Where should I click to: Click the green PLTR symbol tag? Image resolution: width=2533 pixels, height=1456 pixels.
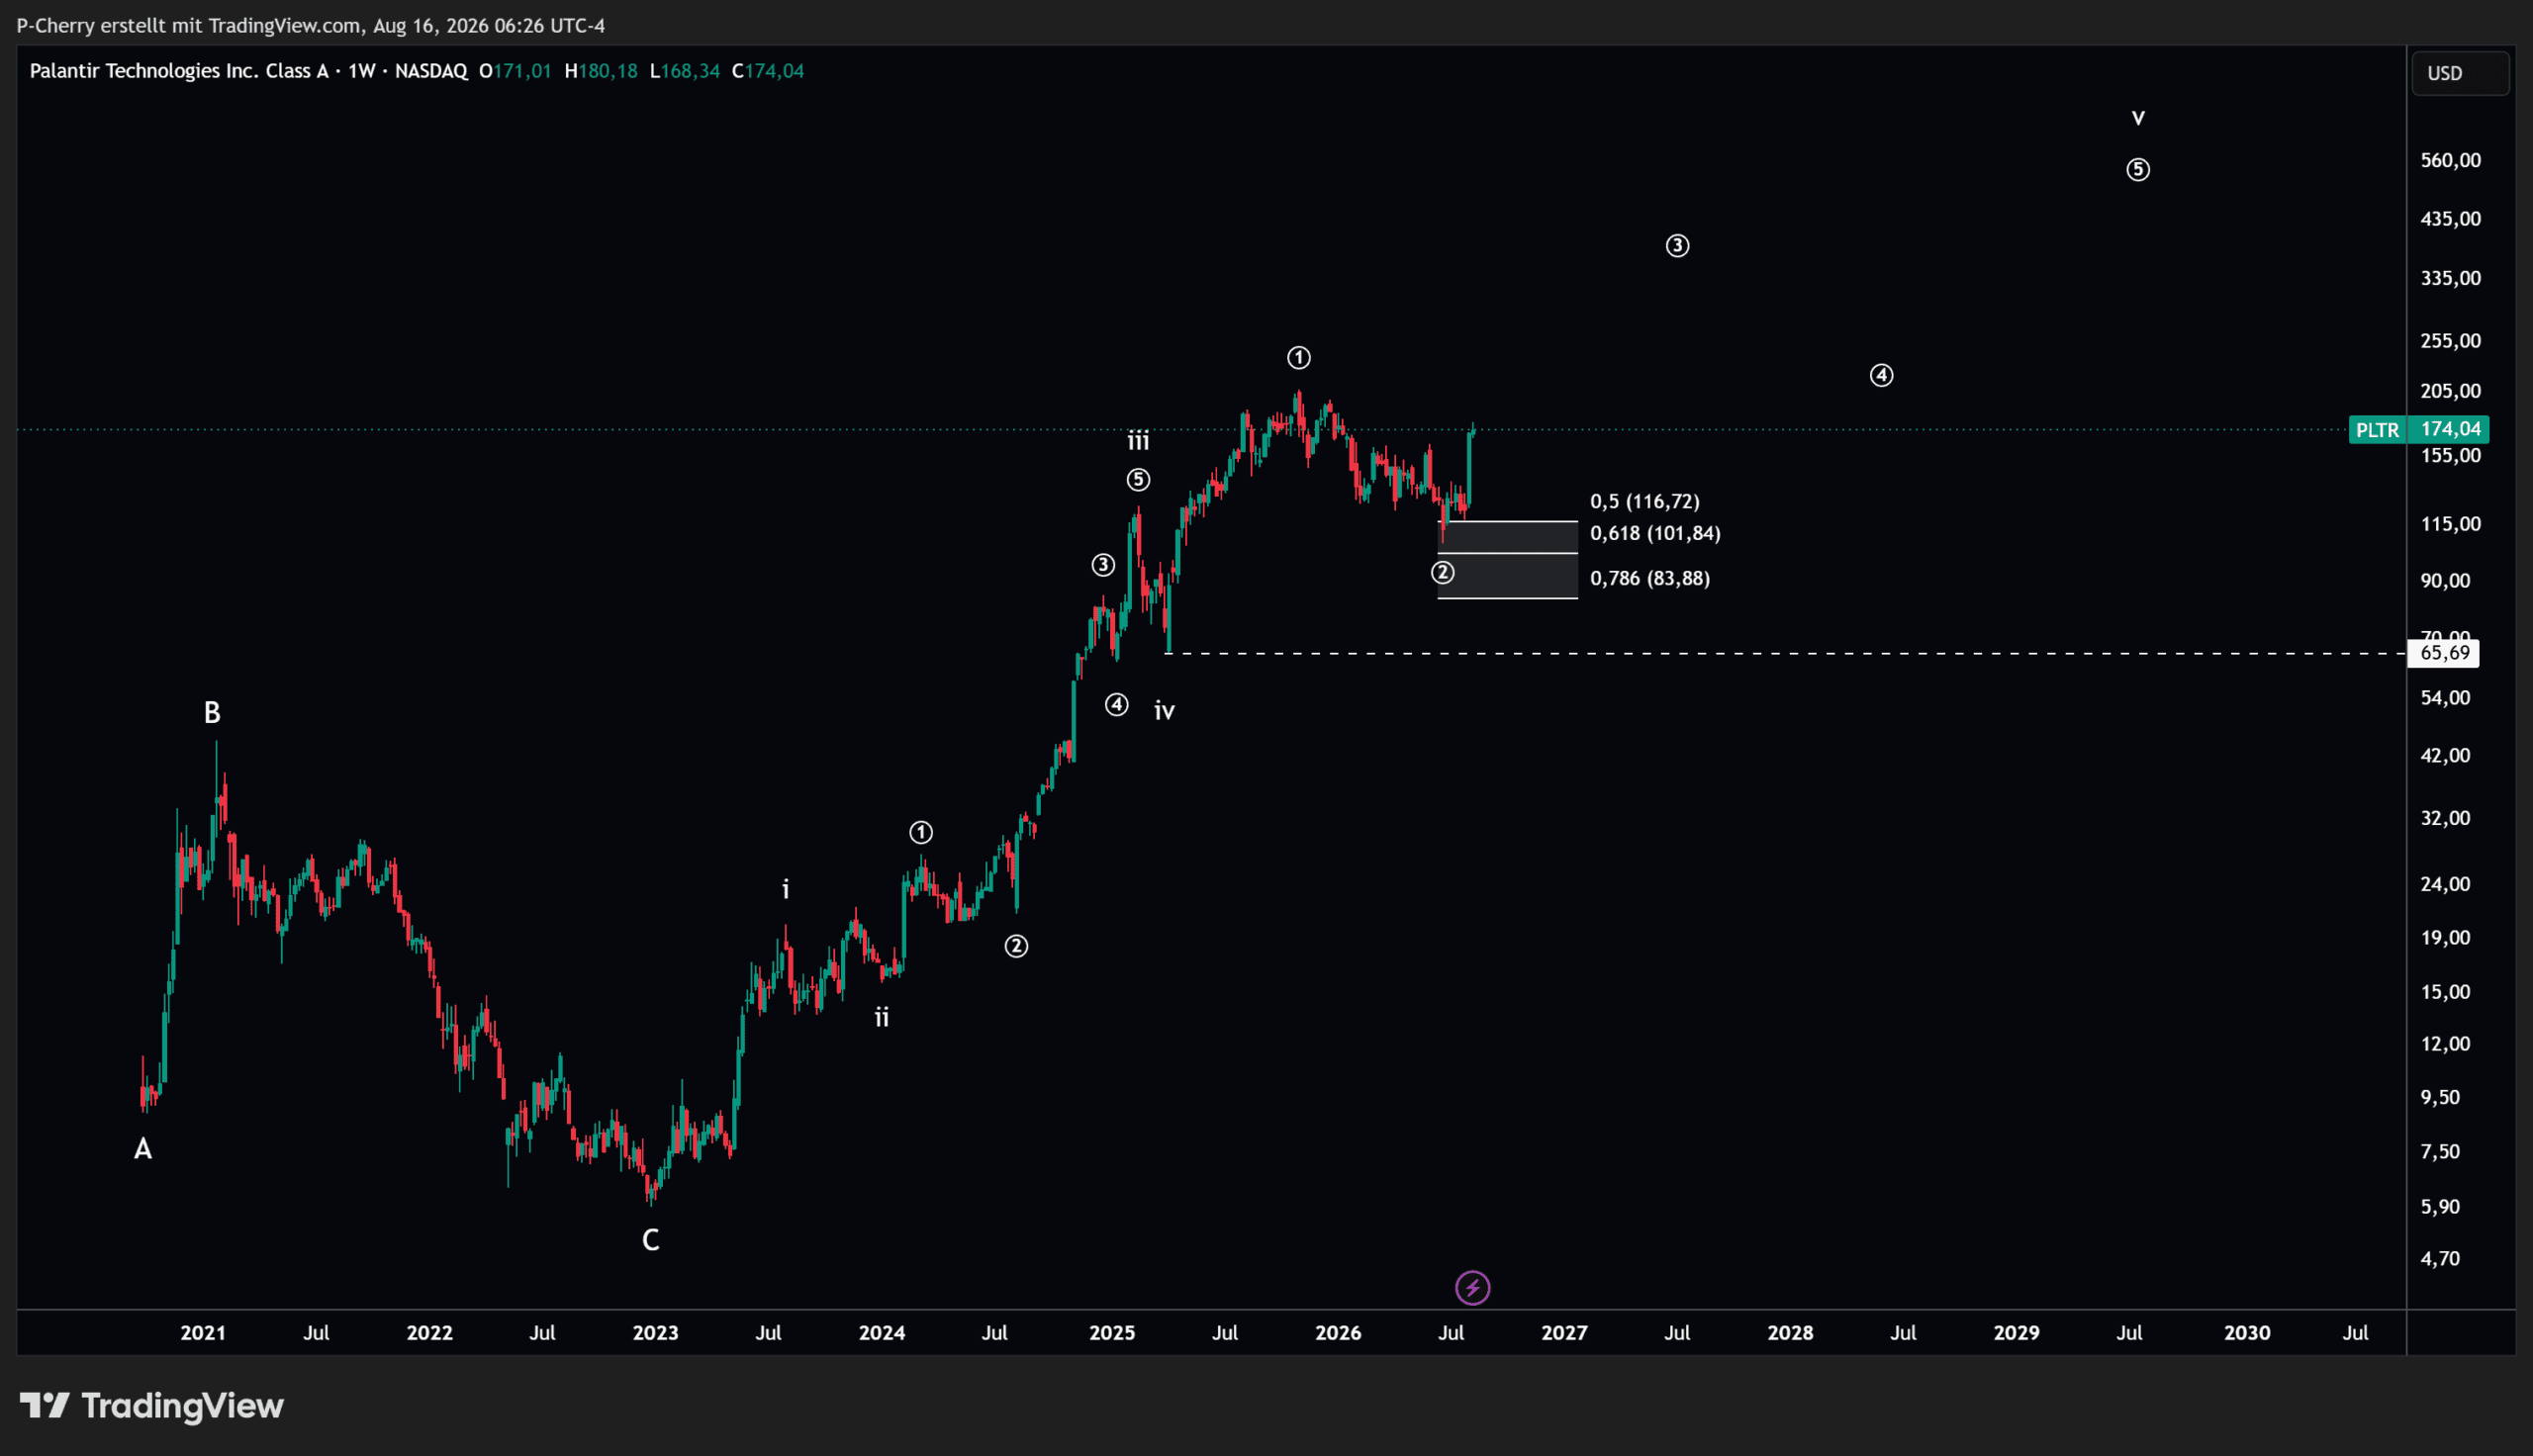pos(2377,430)
